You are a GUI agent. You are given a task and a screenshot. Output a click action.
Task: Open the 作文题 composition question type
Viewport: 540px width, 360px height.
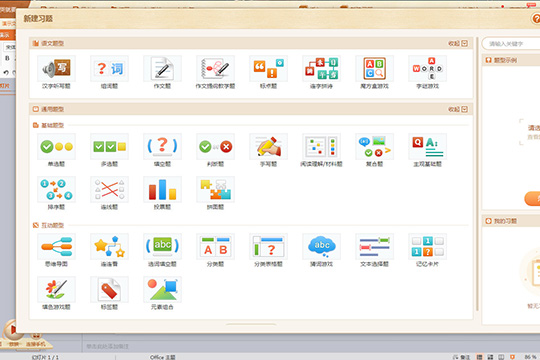[162, 69]
